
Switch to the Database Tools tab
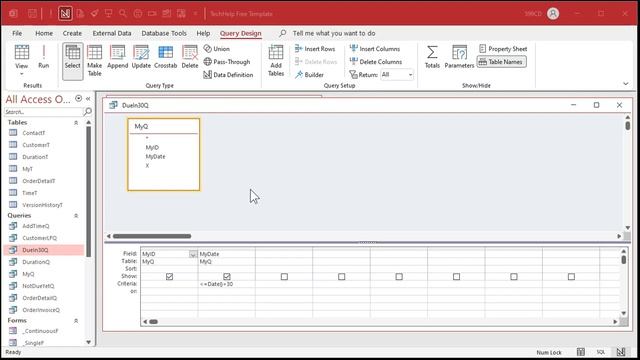[164, 33]
